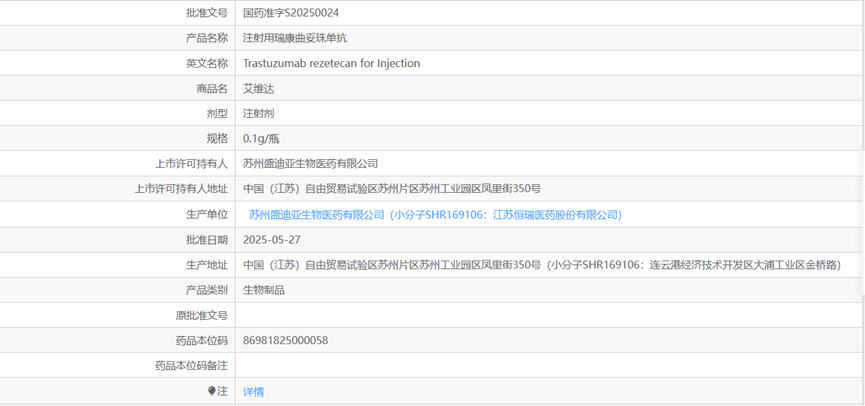Select specification value 0.1g/瓶
865x406 pixels.
(261, 139)
